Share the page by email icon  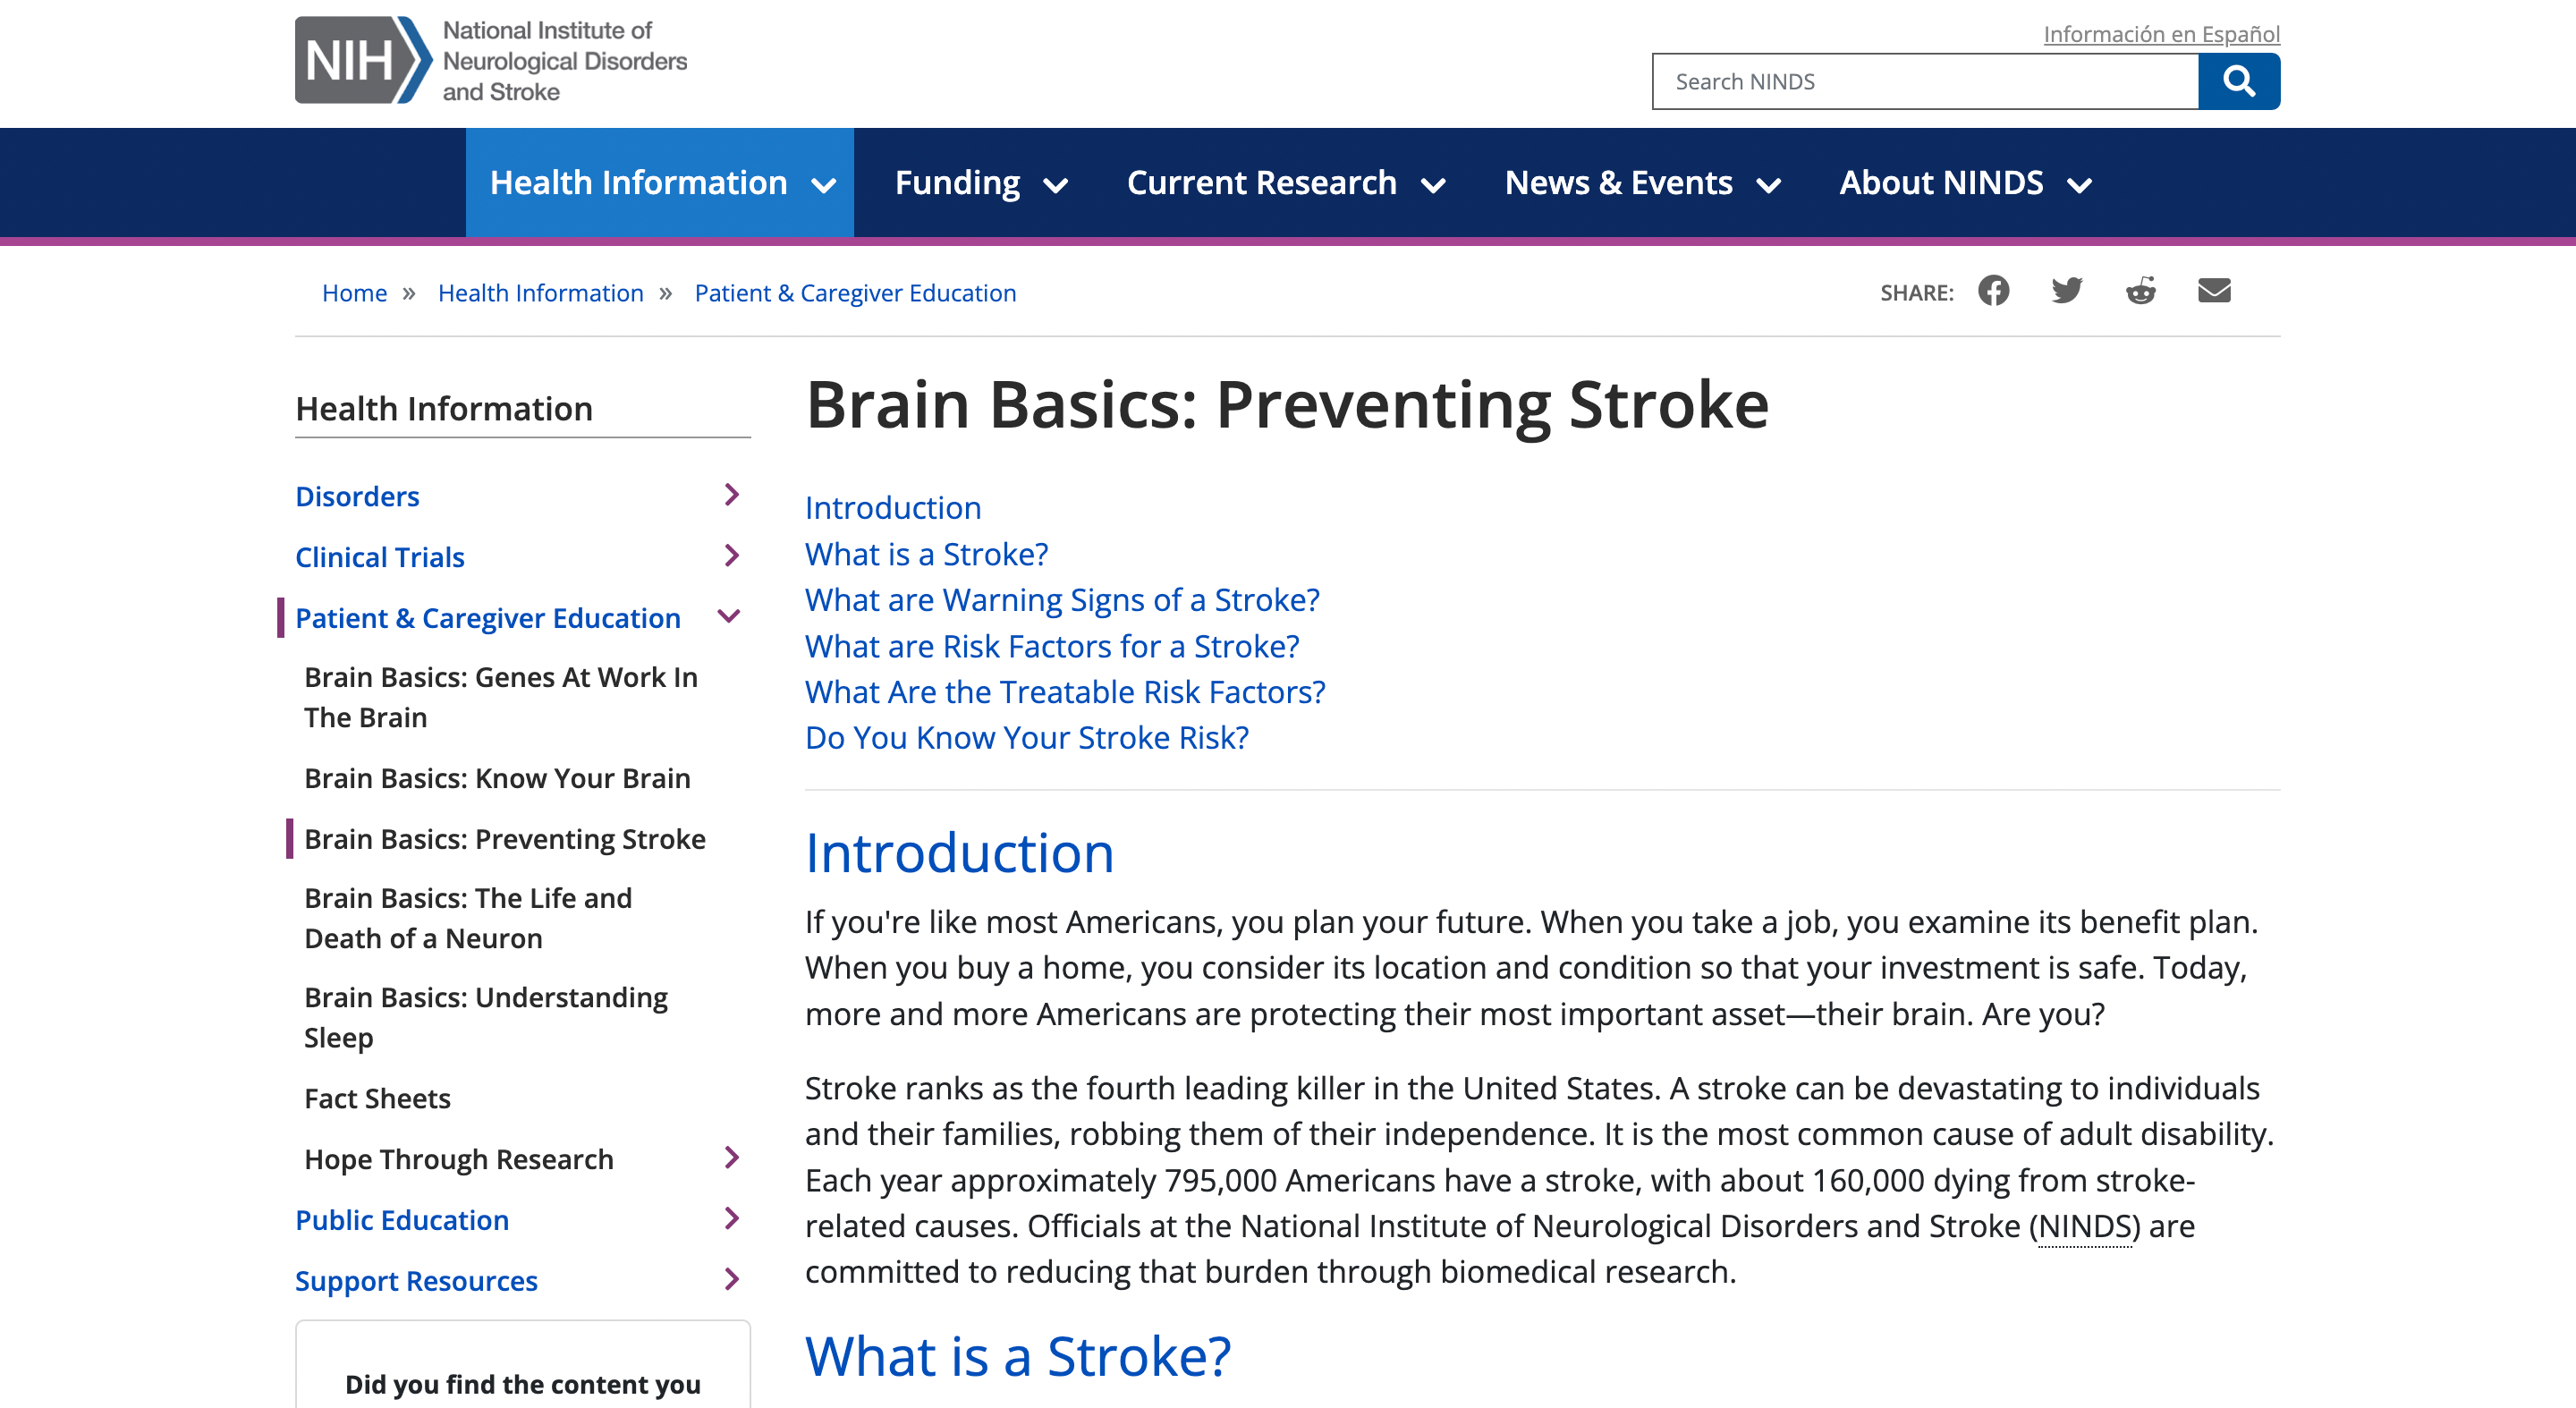point(2214,291)
